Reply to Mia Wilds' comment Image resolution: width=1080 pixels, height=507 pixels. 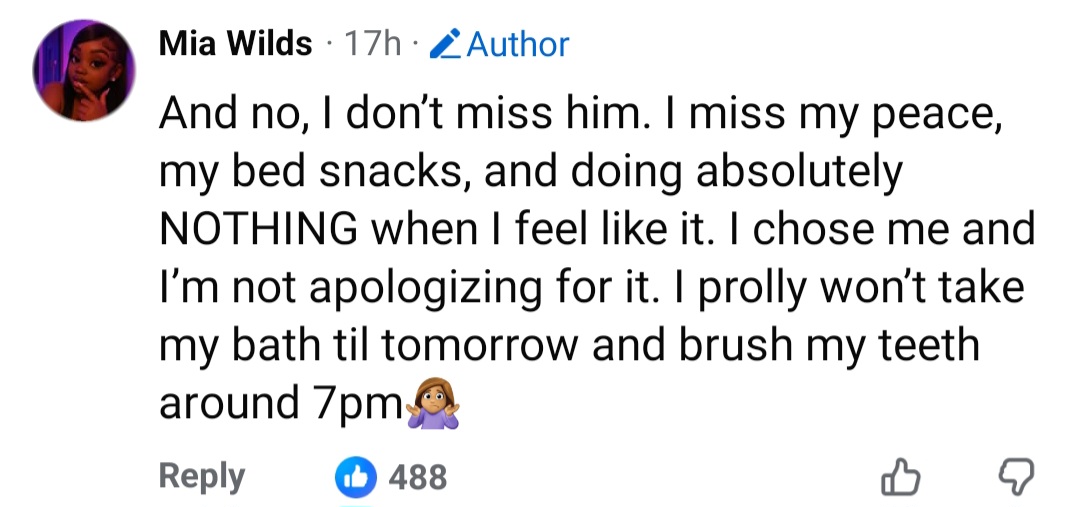(x=201, y=476)
